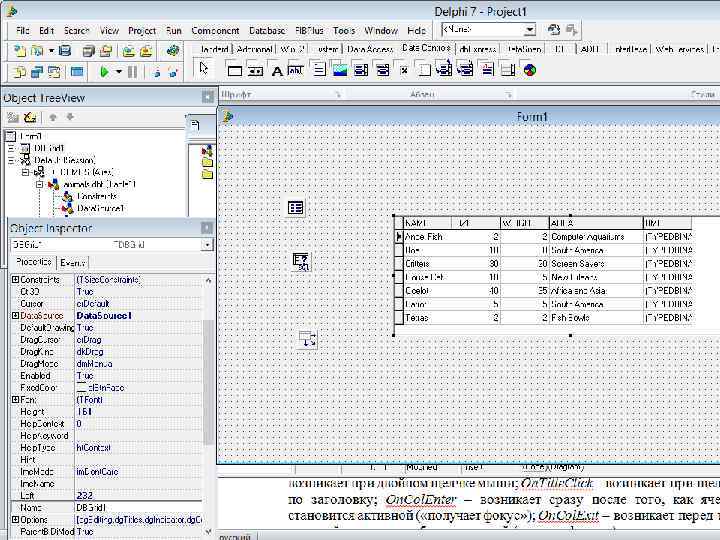
Task: Open the Open-file dropdown arrow
Action: click(51, 51)
